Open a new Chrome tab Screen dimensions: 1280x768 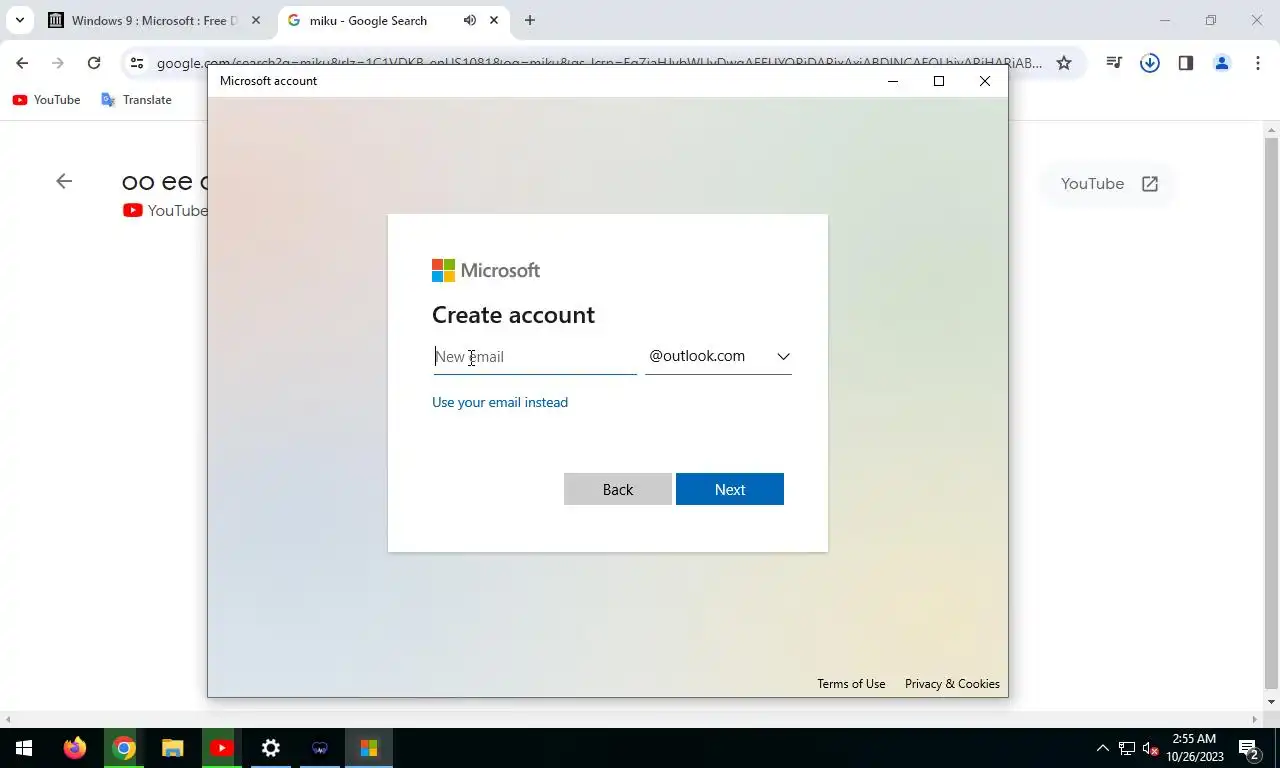point(530,20)
